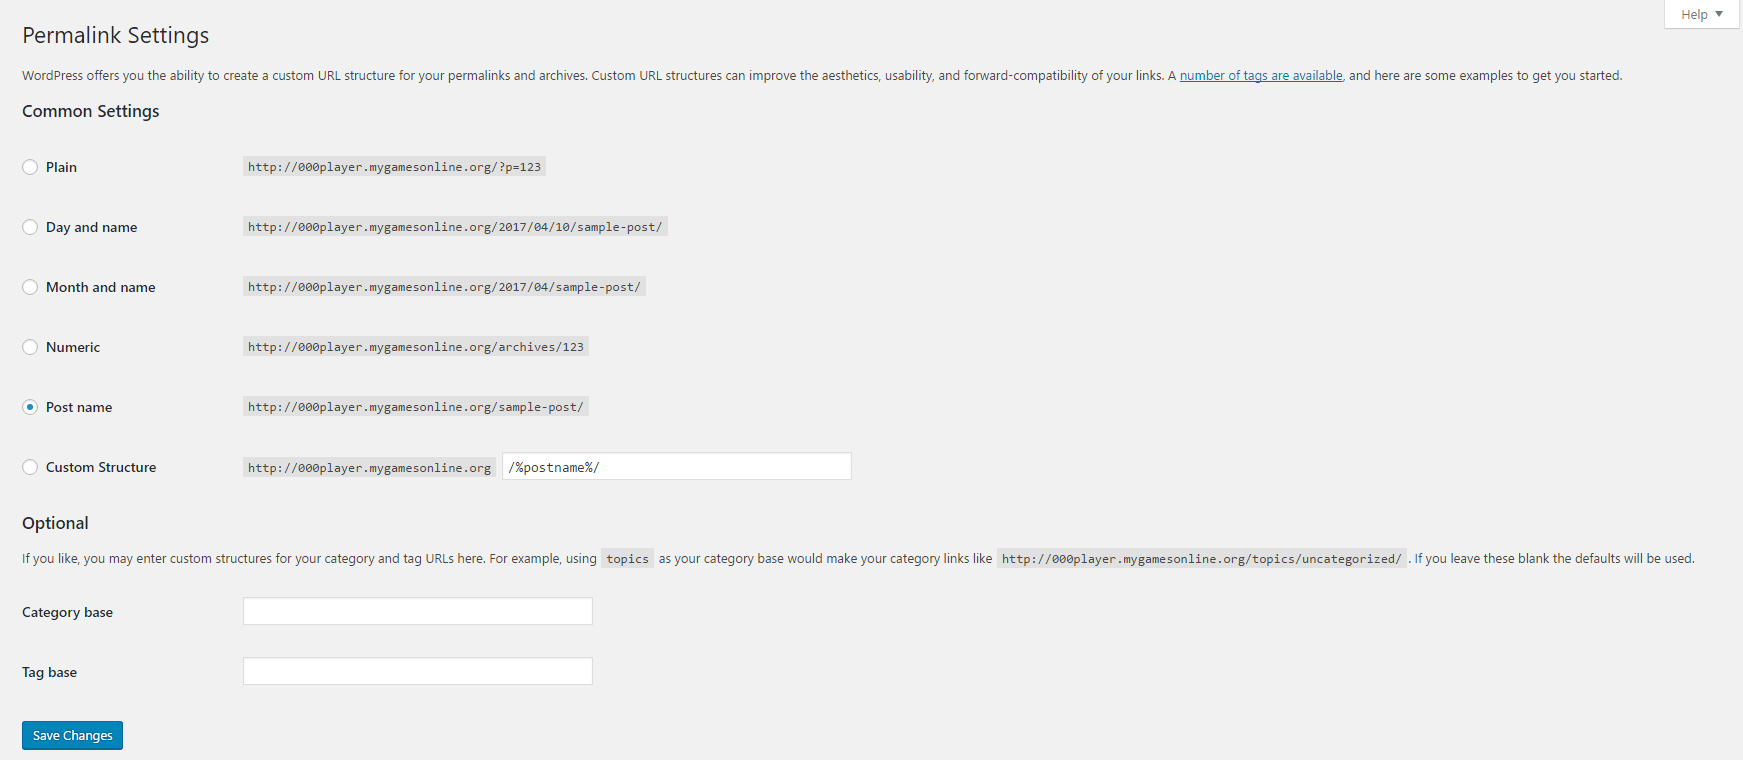
Task: Click the Day and name example URL
Action: (454, 227)
